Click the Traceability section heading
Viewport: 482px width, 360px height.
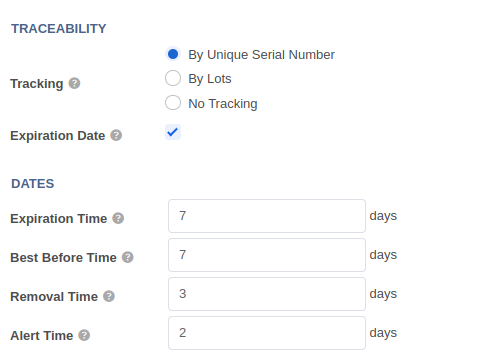[x=59, y=29]
